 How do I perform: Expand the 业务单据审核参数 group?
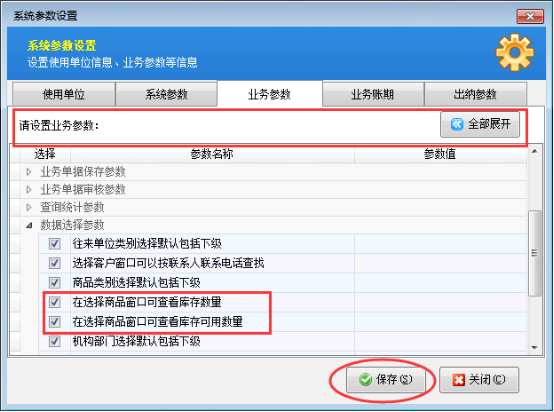click(x=29, y=190)
